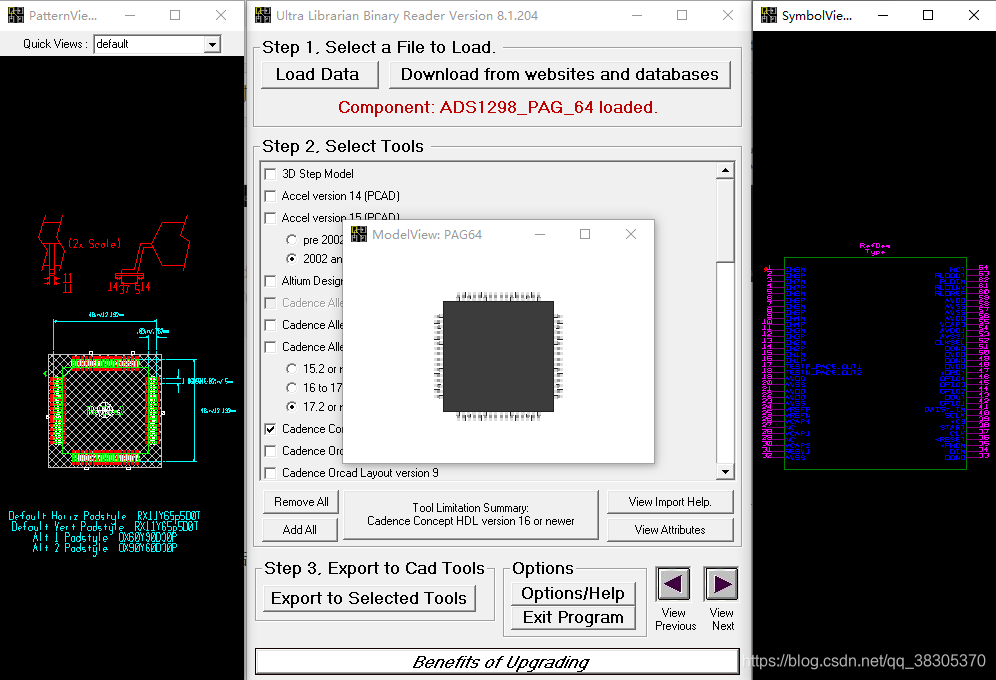Select the 2002 and later radio option
The image size is (996, 680).
pos(291,258)
